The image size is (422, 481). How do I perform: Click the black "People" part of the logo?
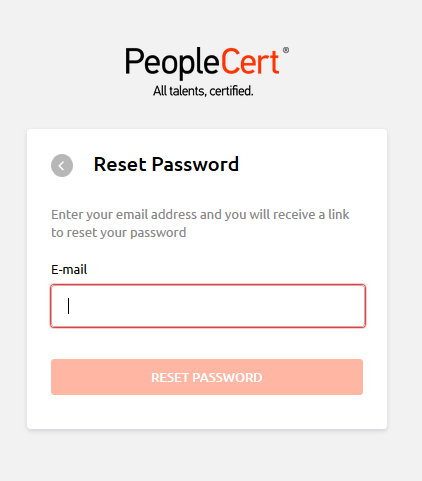click(172, 63)
